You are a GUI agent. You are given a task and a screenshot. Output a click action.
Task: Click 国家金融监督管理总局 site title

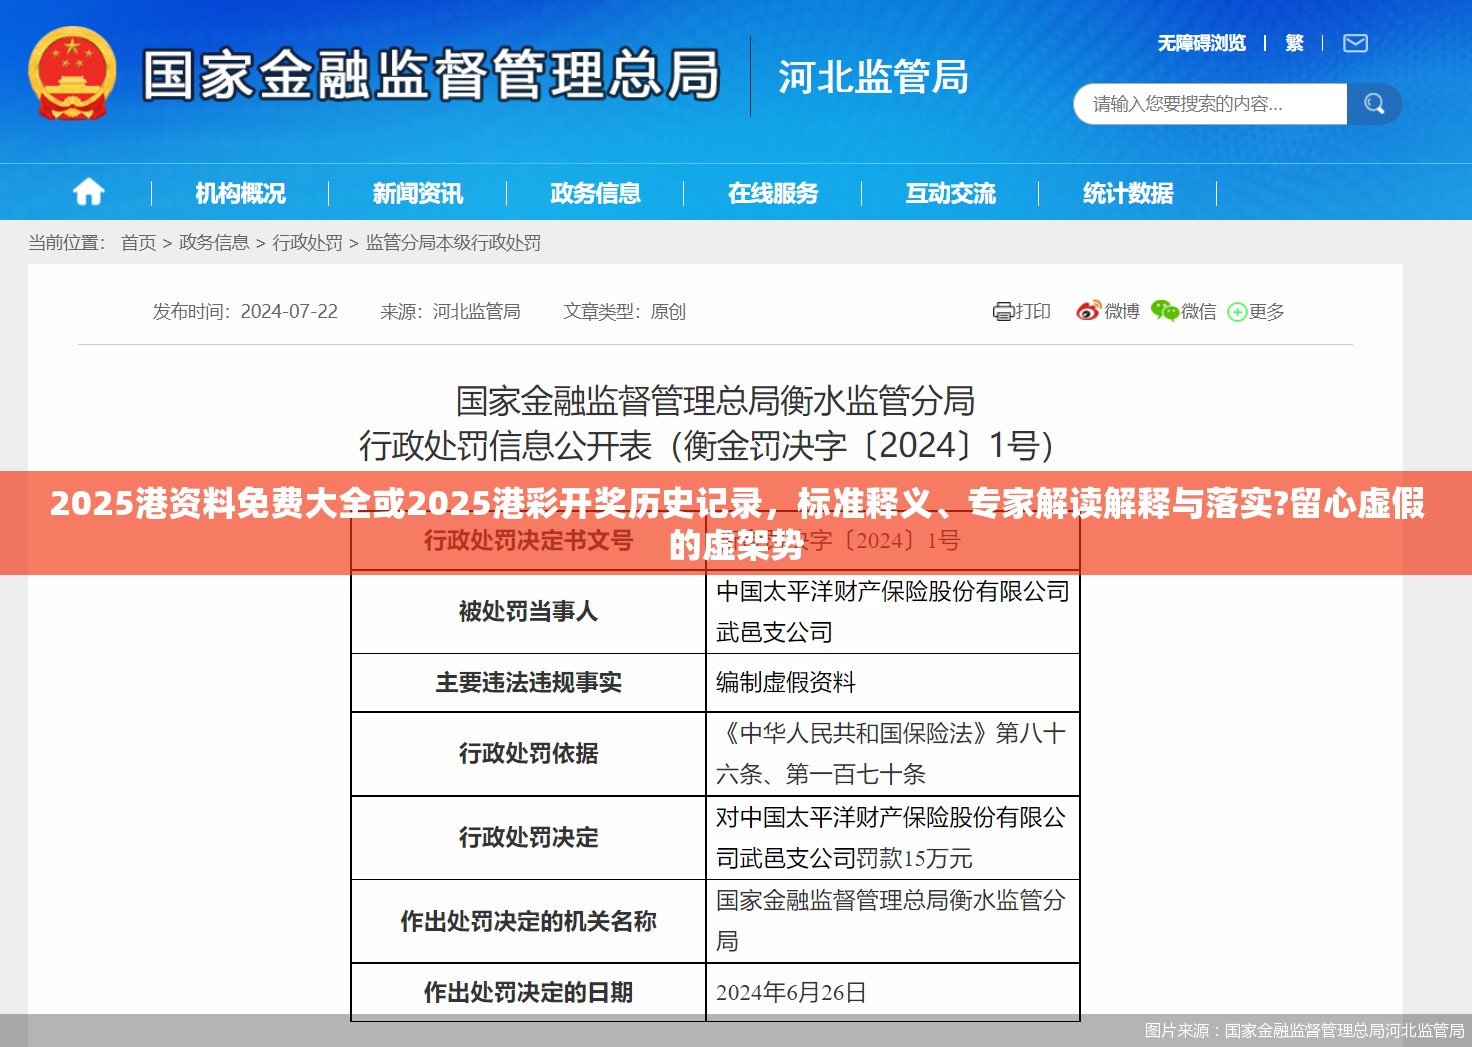[431, 75]
